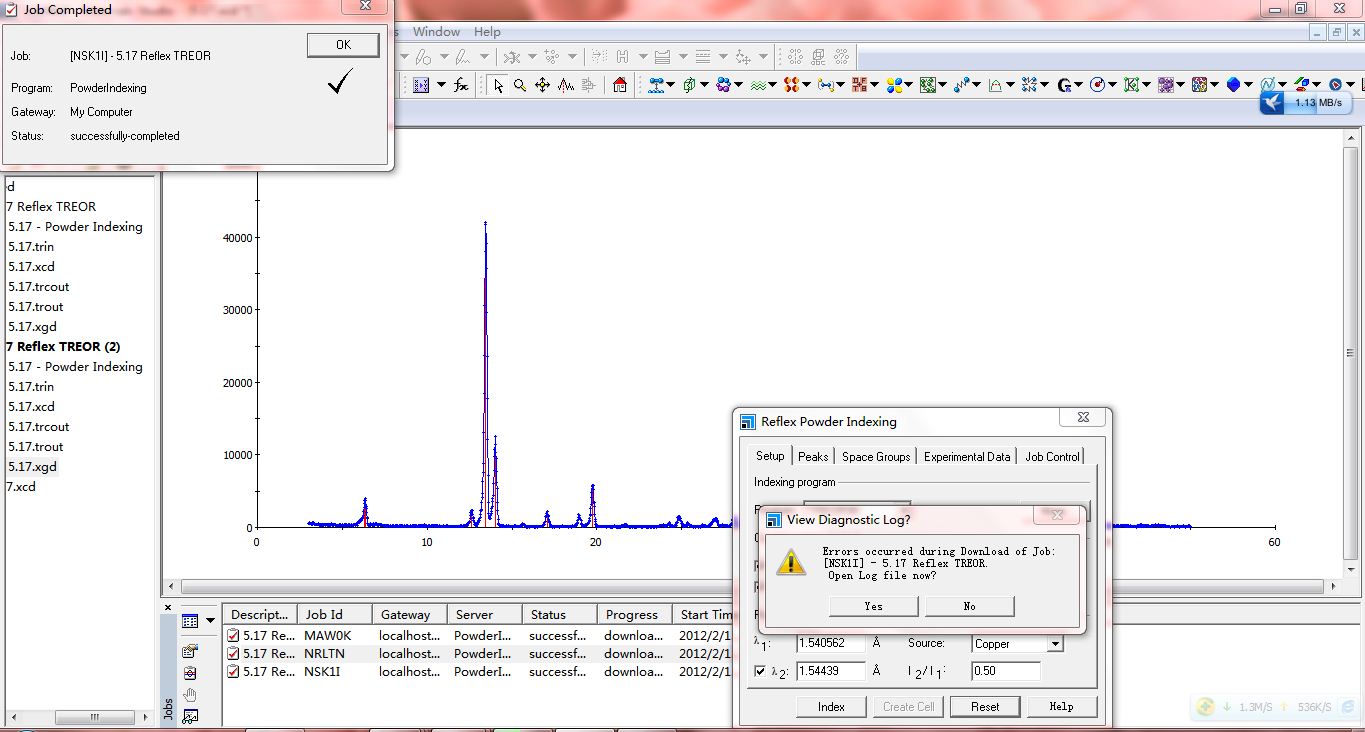Select 5.17.trcout under Reflex TREOR (2)
The width and height of the screenshot is (1365, 732).
[39, 427]
